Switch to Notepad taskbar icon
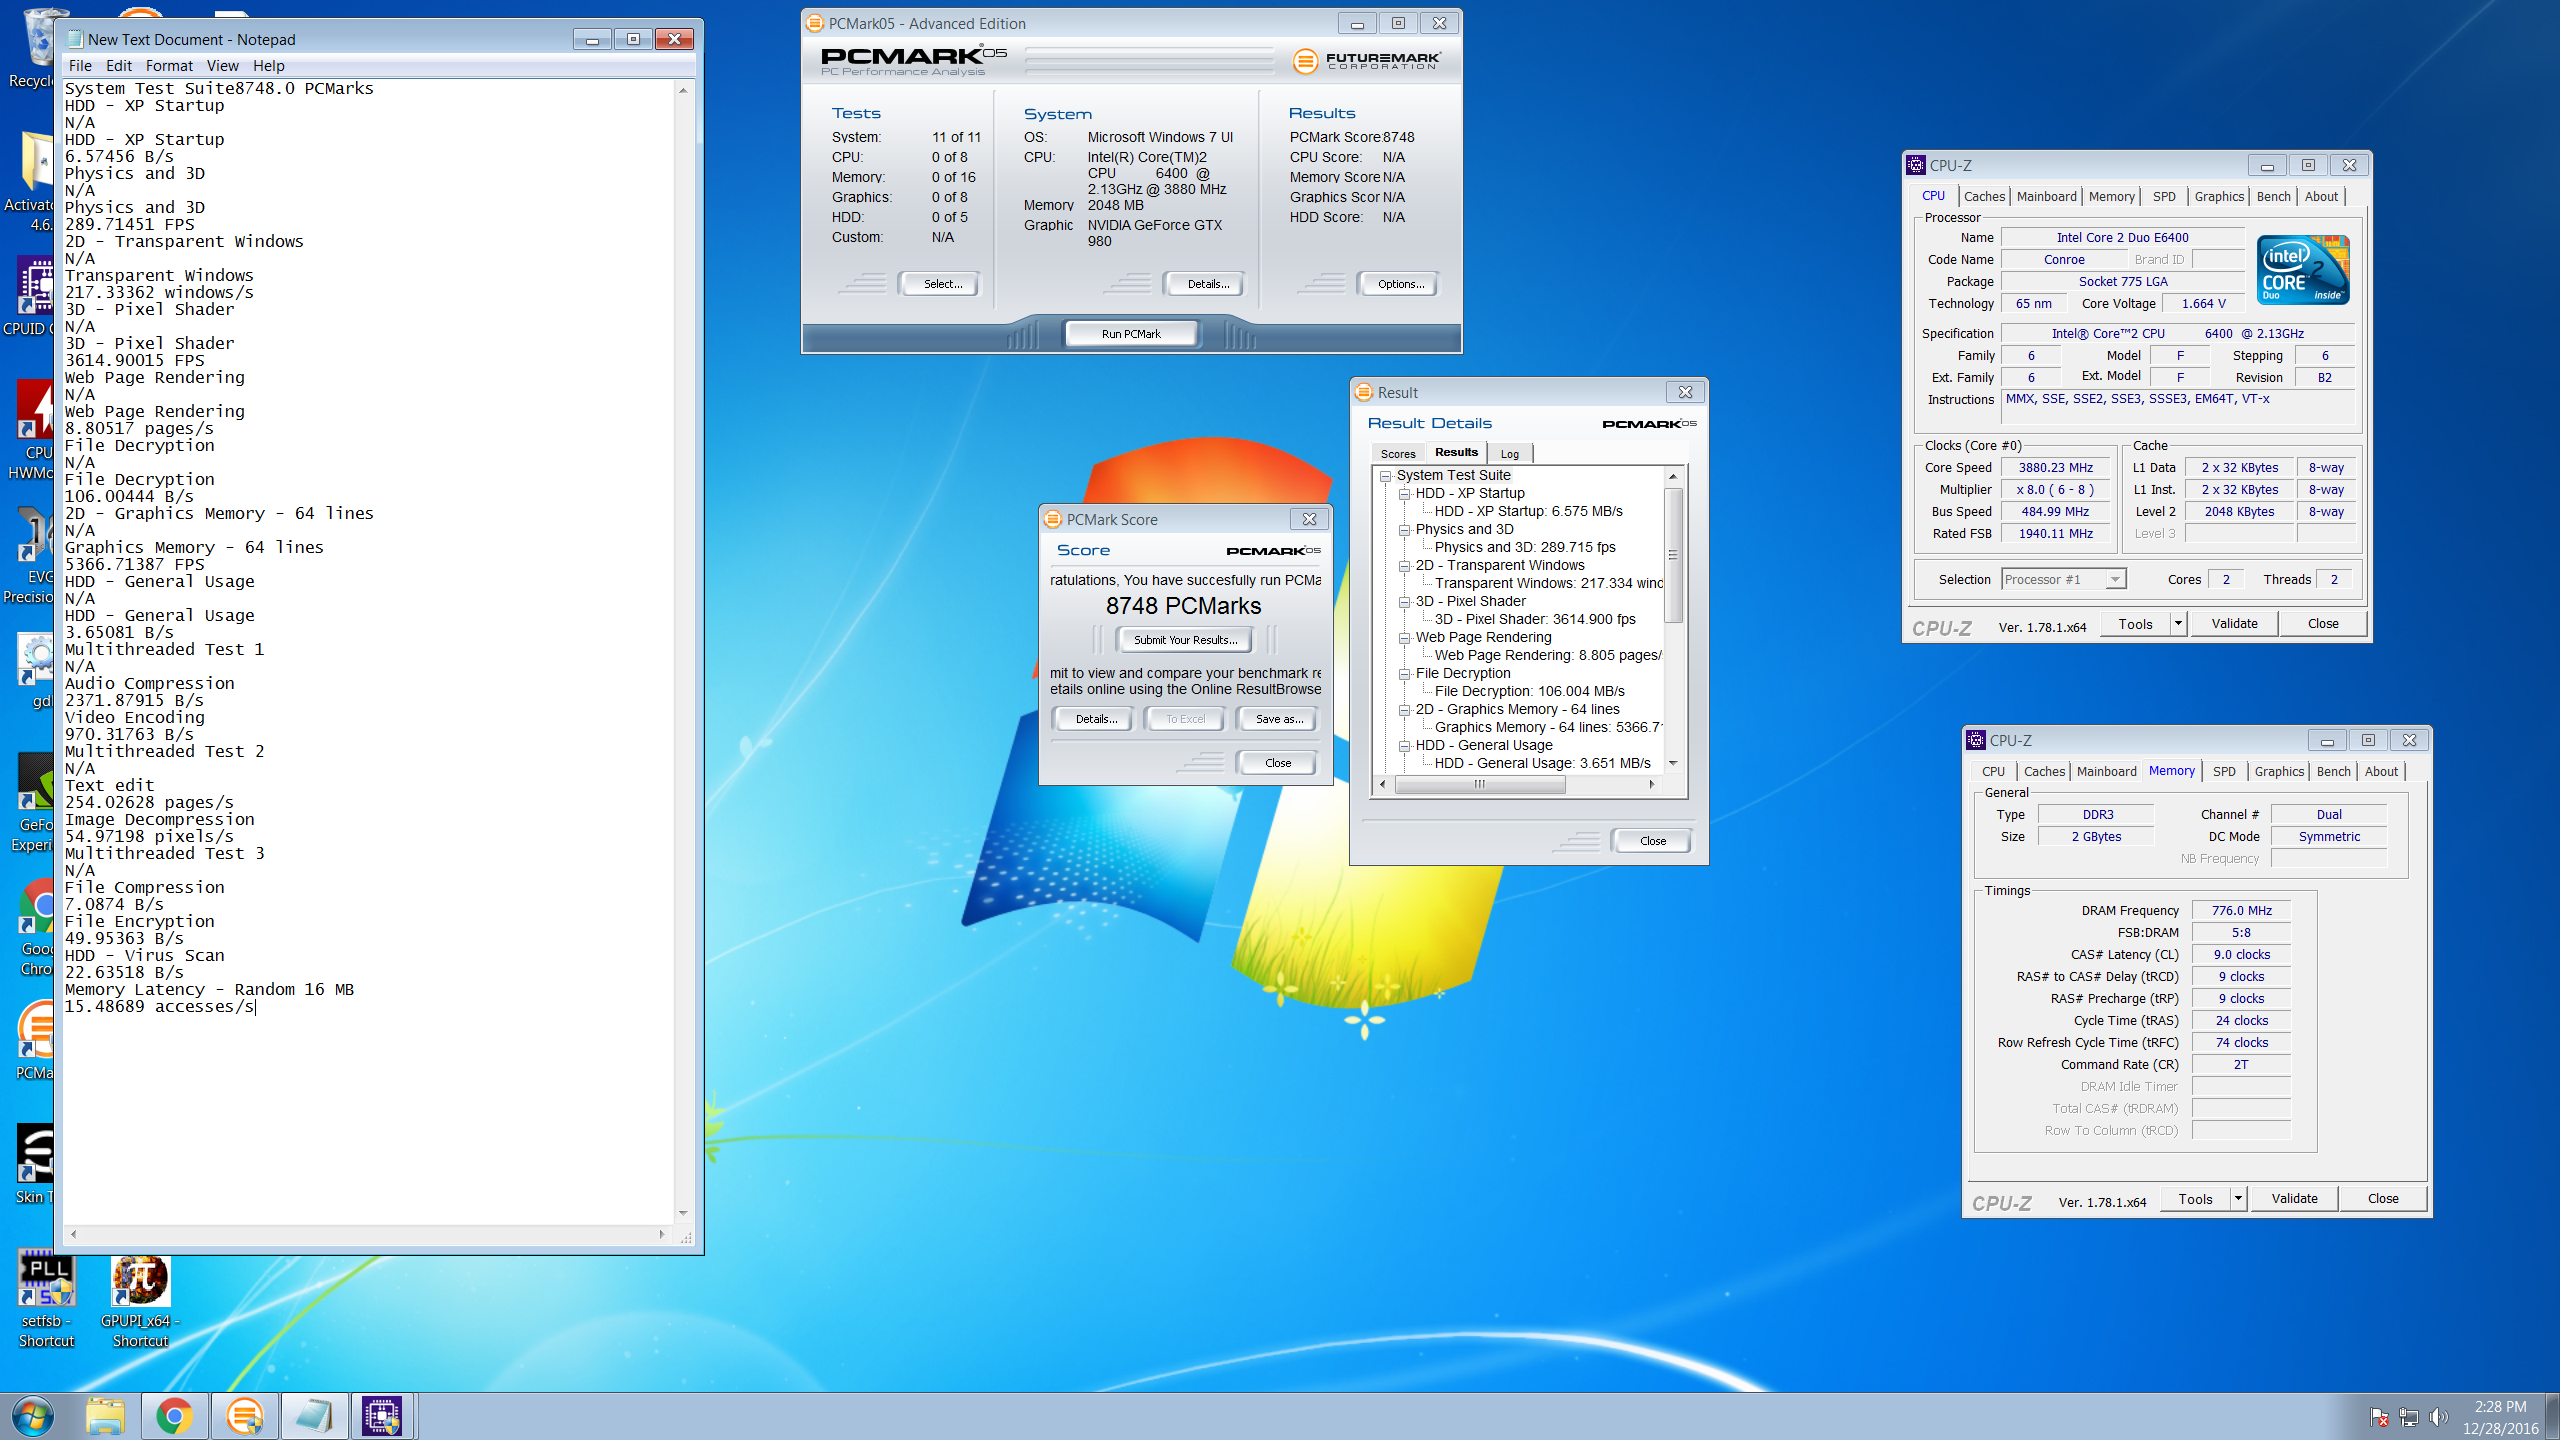Screen dimensions: 2560x1440 point(314,1416)
